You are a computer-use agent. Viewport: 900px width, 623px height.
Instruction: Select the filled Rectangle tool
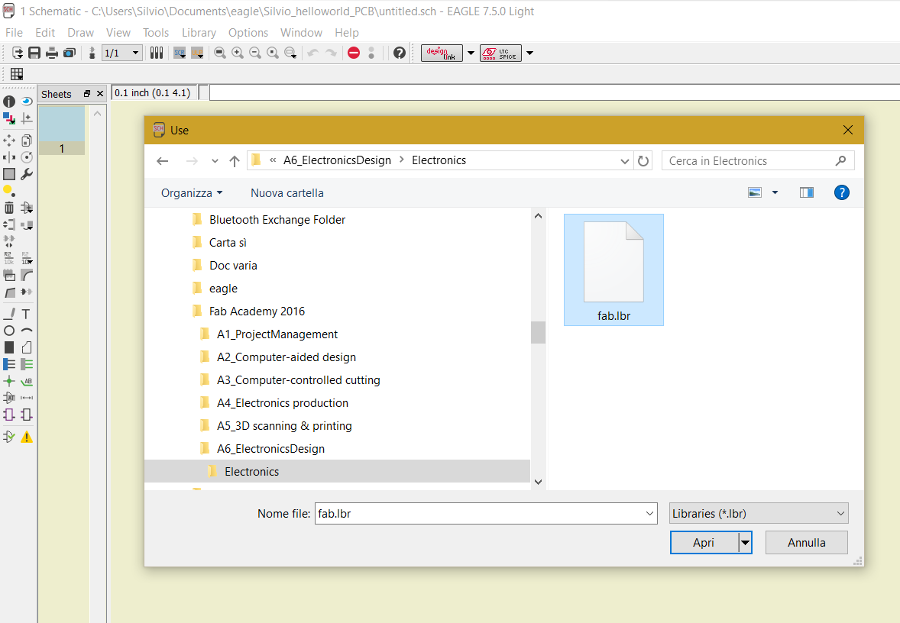coord(9,347)
